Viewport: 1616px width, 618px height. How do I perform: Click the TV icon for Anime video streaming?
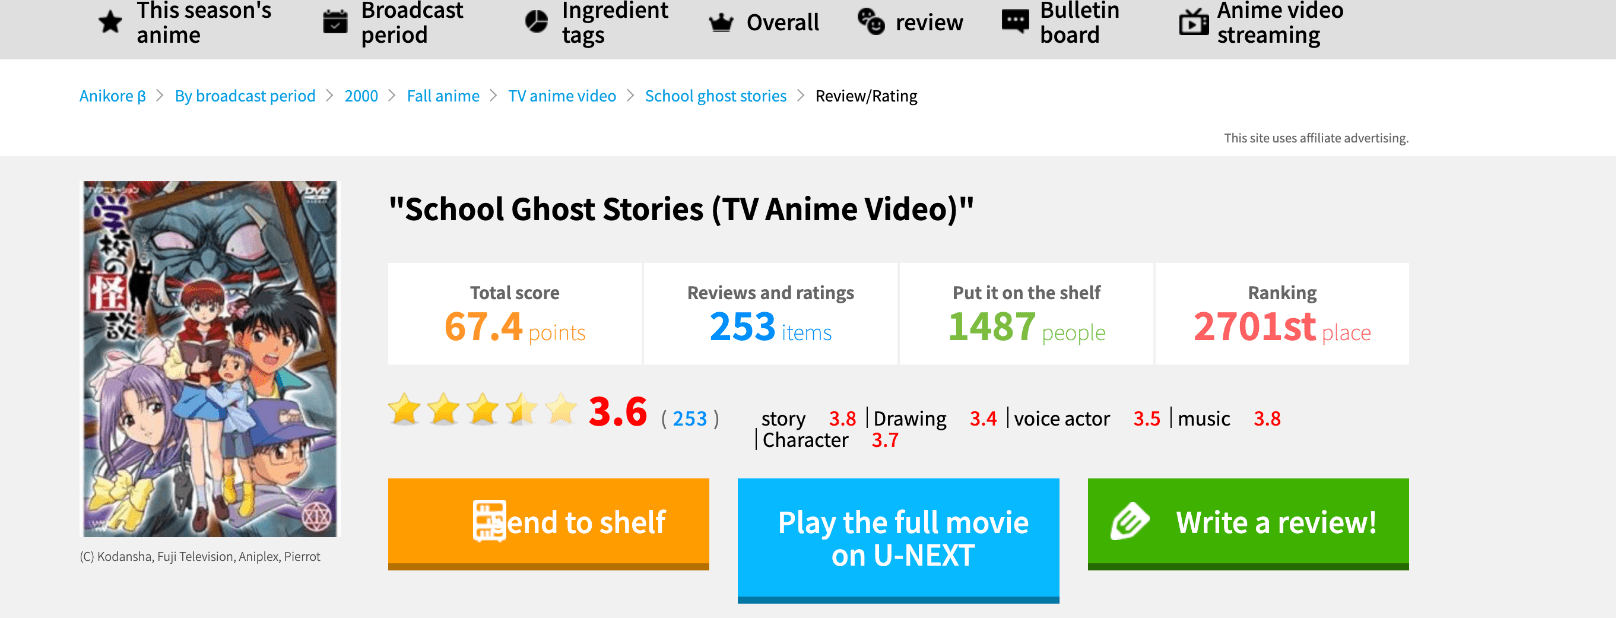1193,22
